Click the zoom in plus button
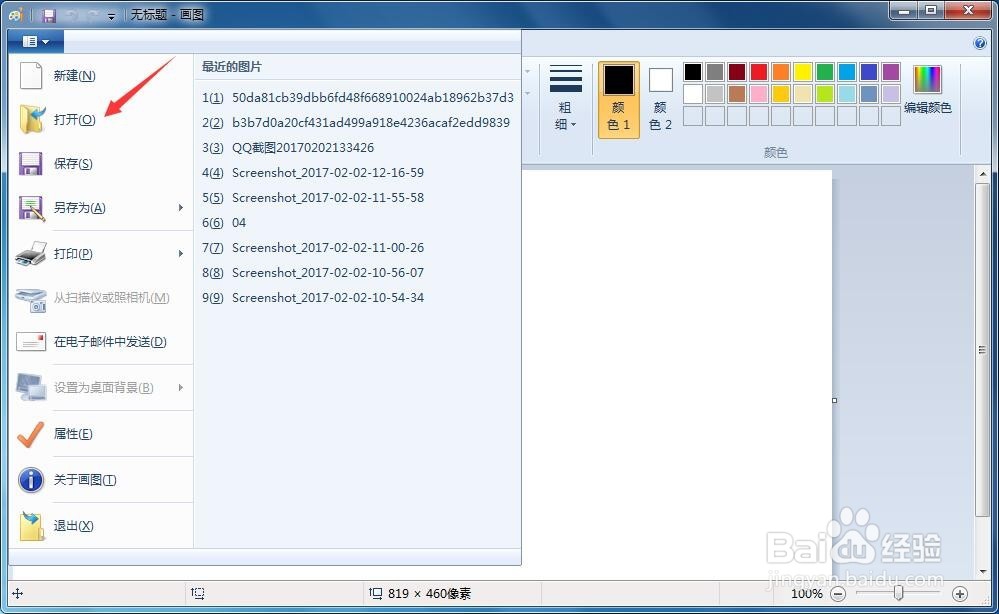The image size is (999, 614). pos(959,594)
